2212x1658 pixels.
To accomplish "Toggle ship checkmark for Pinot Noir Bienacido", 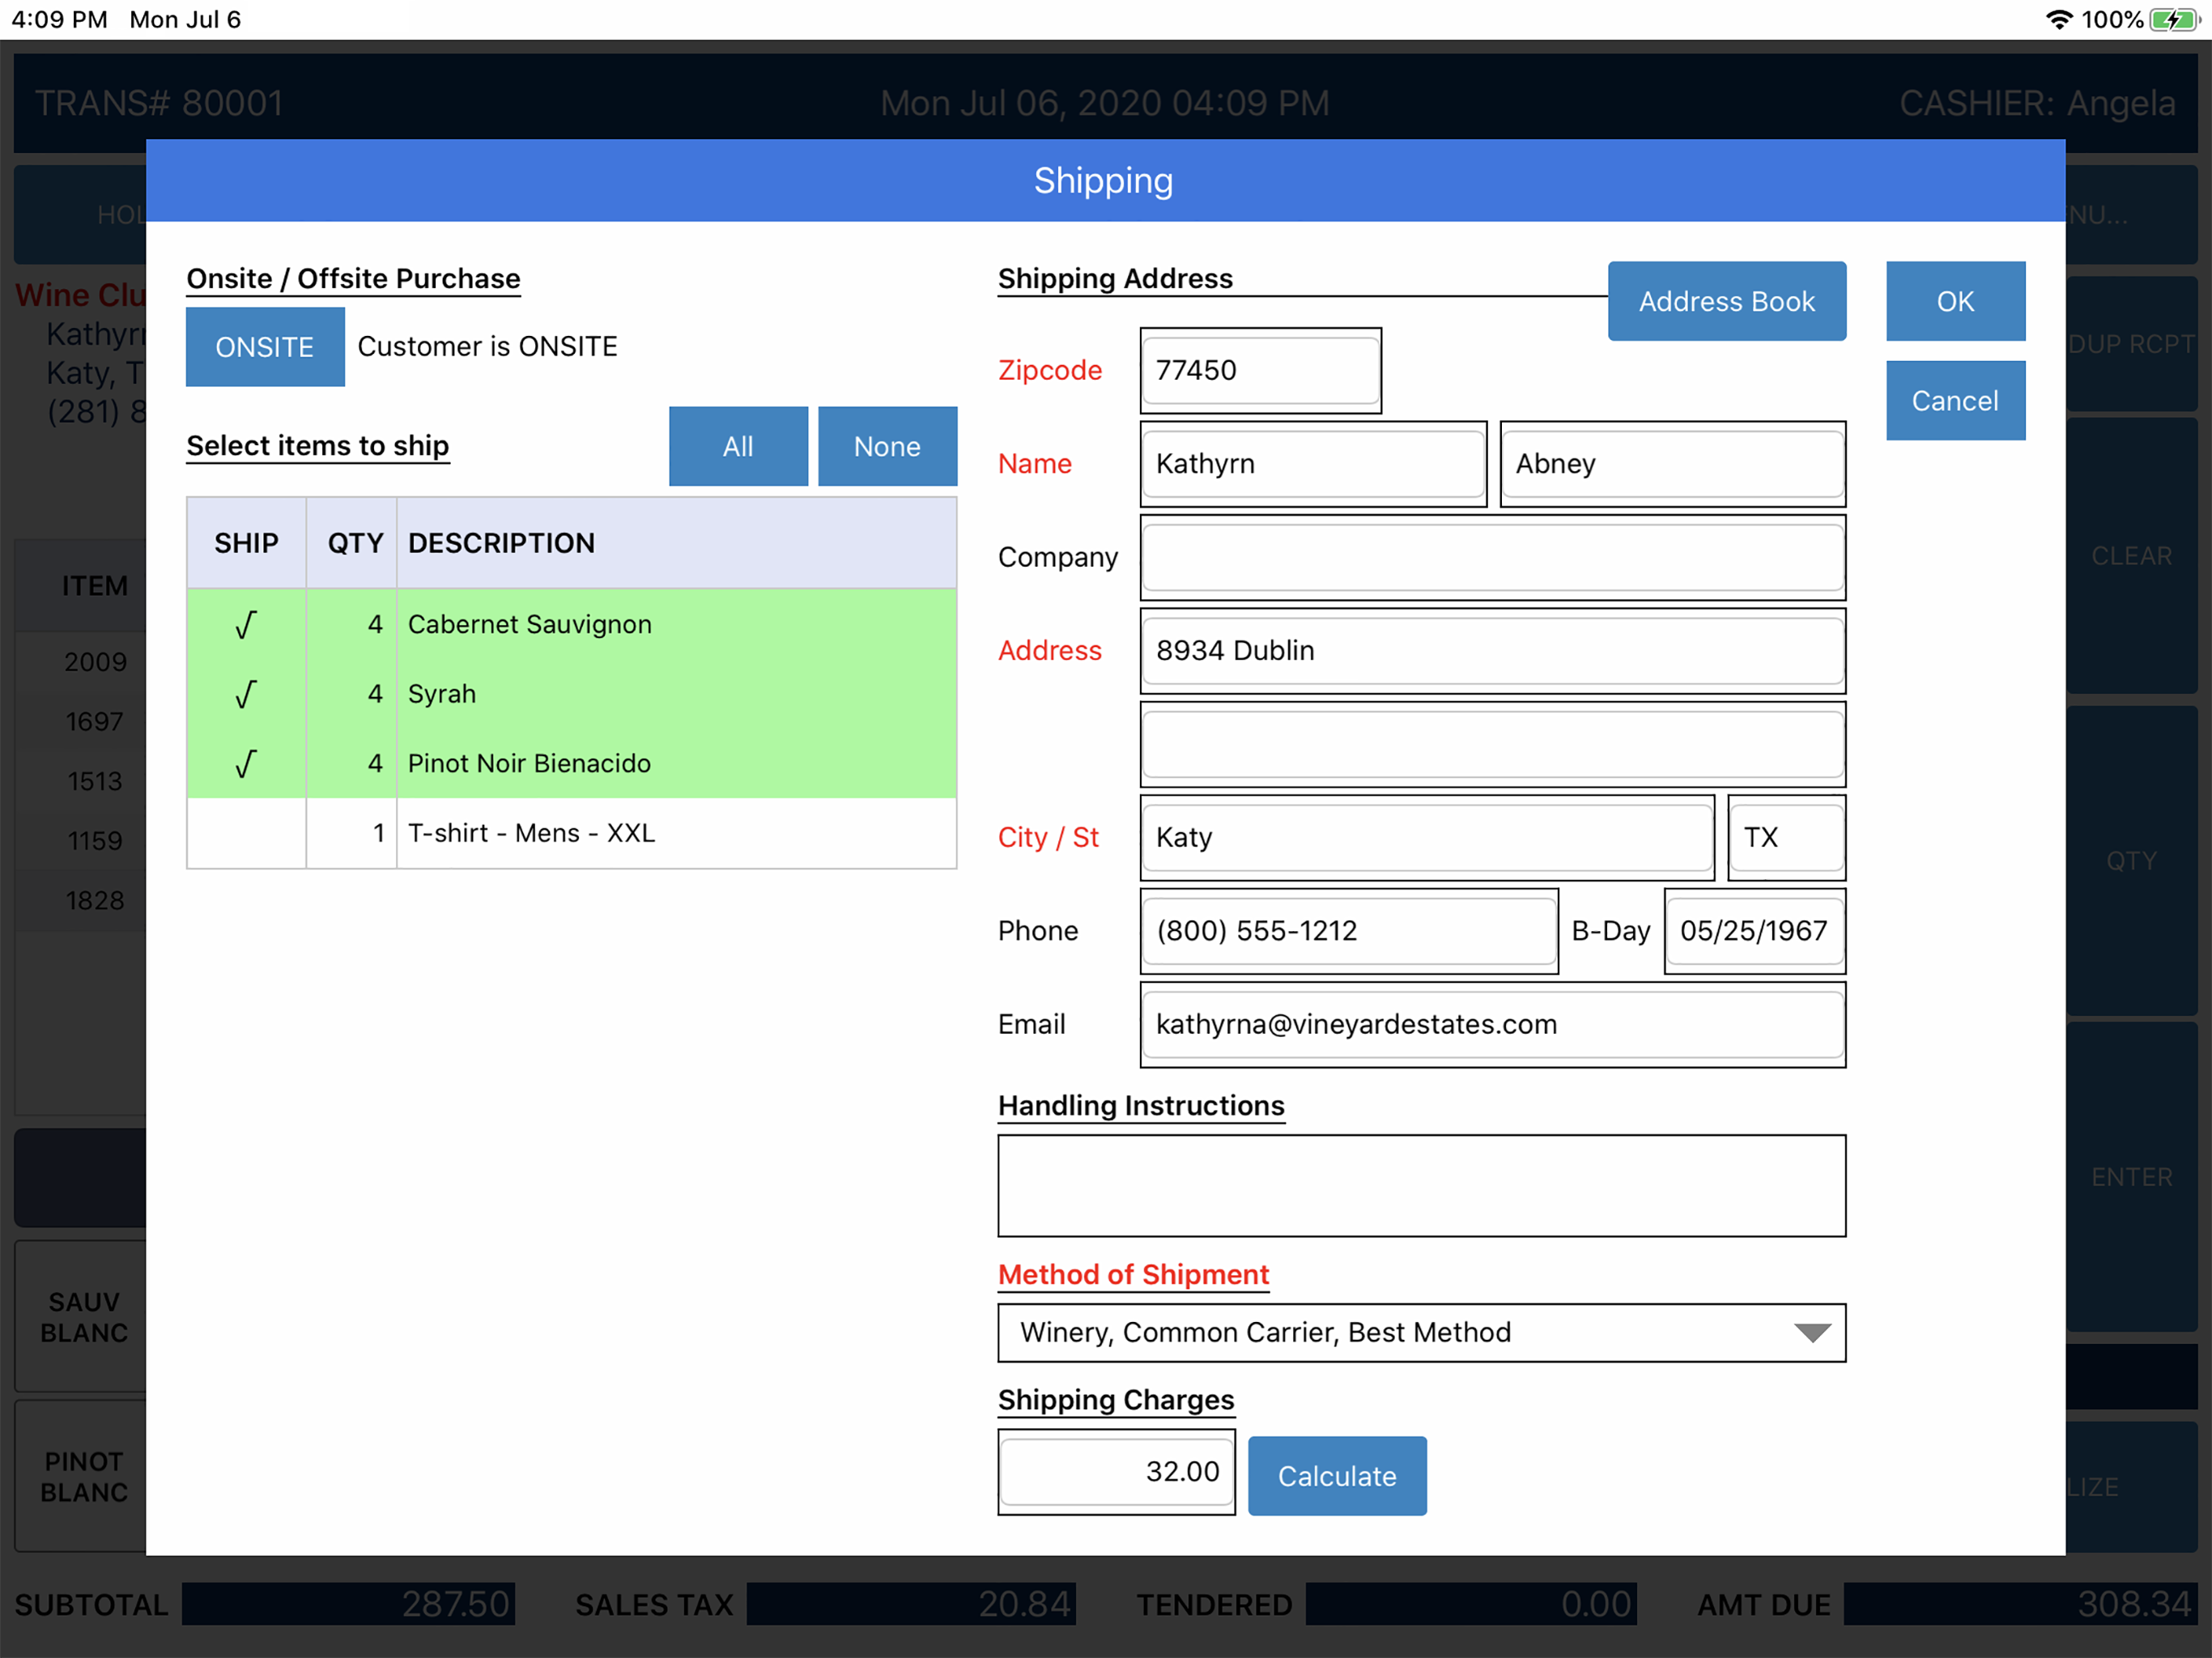I will [246, 764].
